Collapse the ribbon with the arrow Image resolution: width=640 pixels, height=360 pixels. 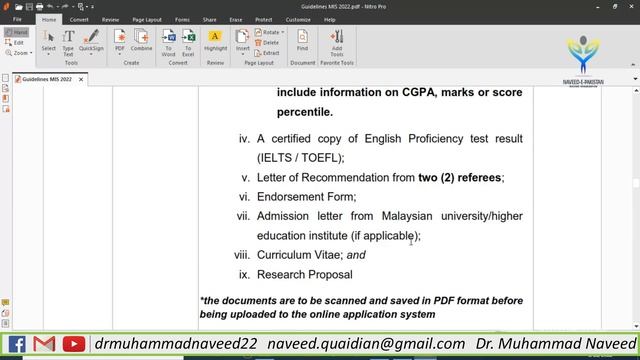[633, 64]
